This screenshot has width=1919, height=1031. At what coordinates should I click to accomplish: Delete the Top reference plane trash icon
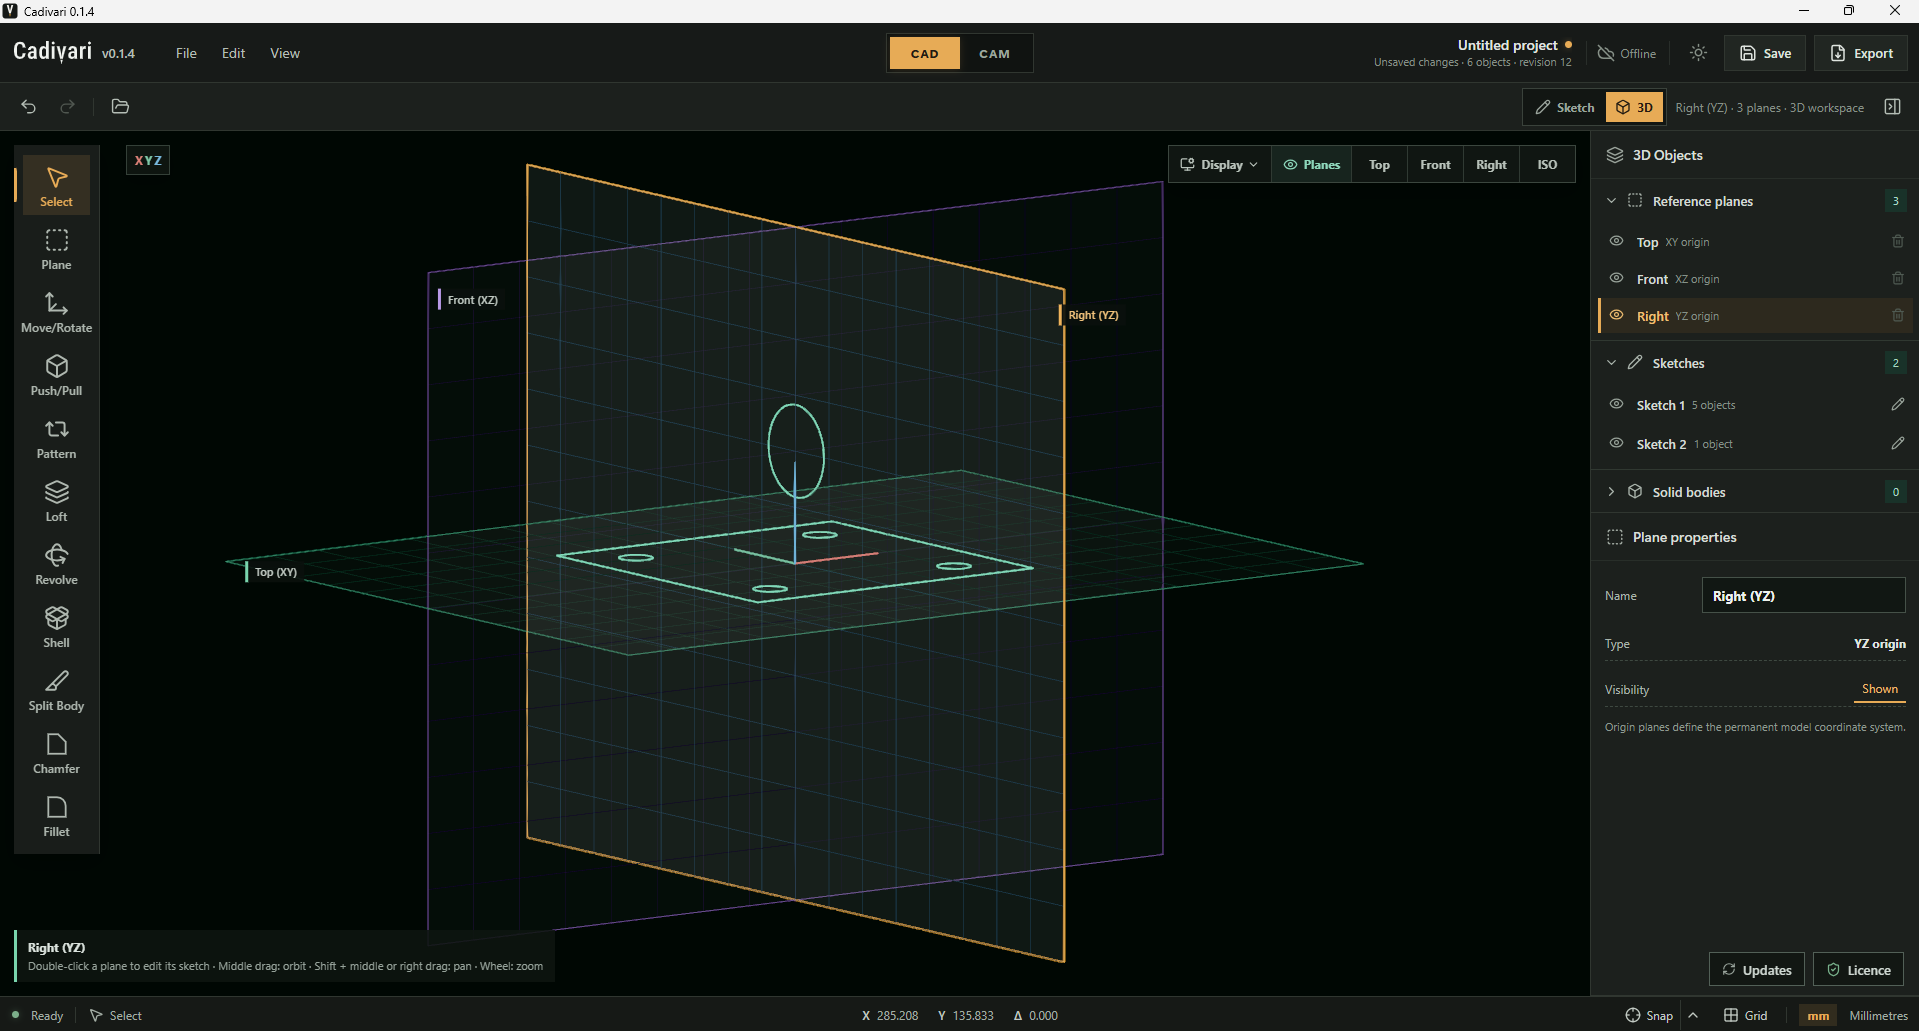point(1897,241)
